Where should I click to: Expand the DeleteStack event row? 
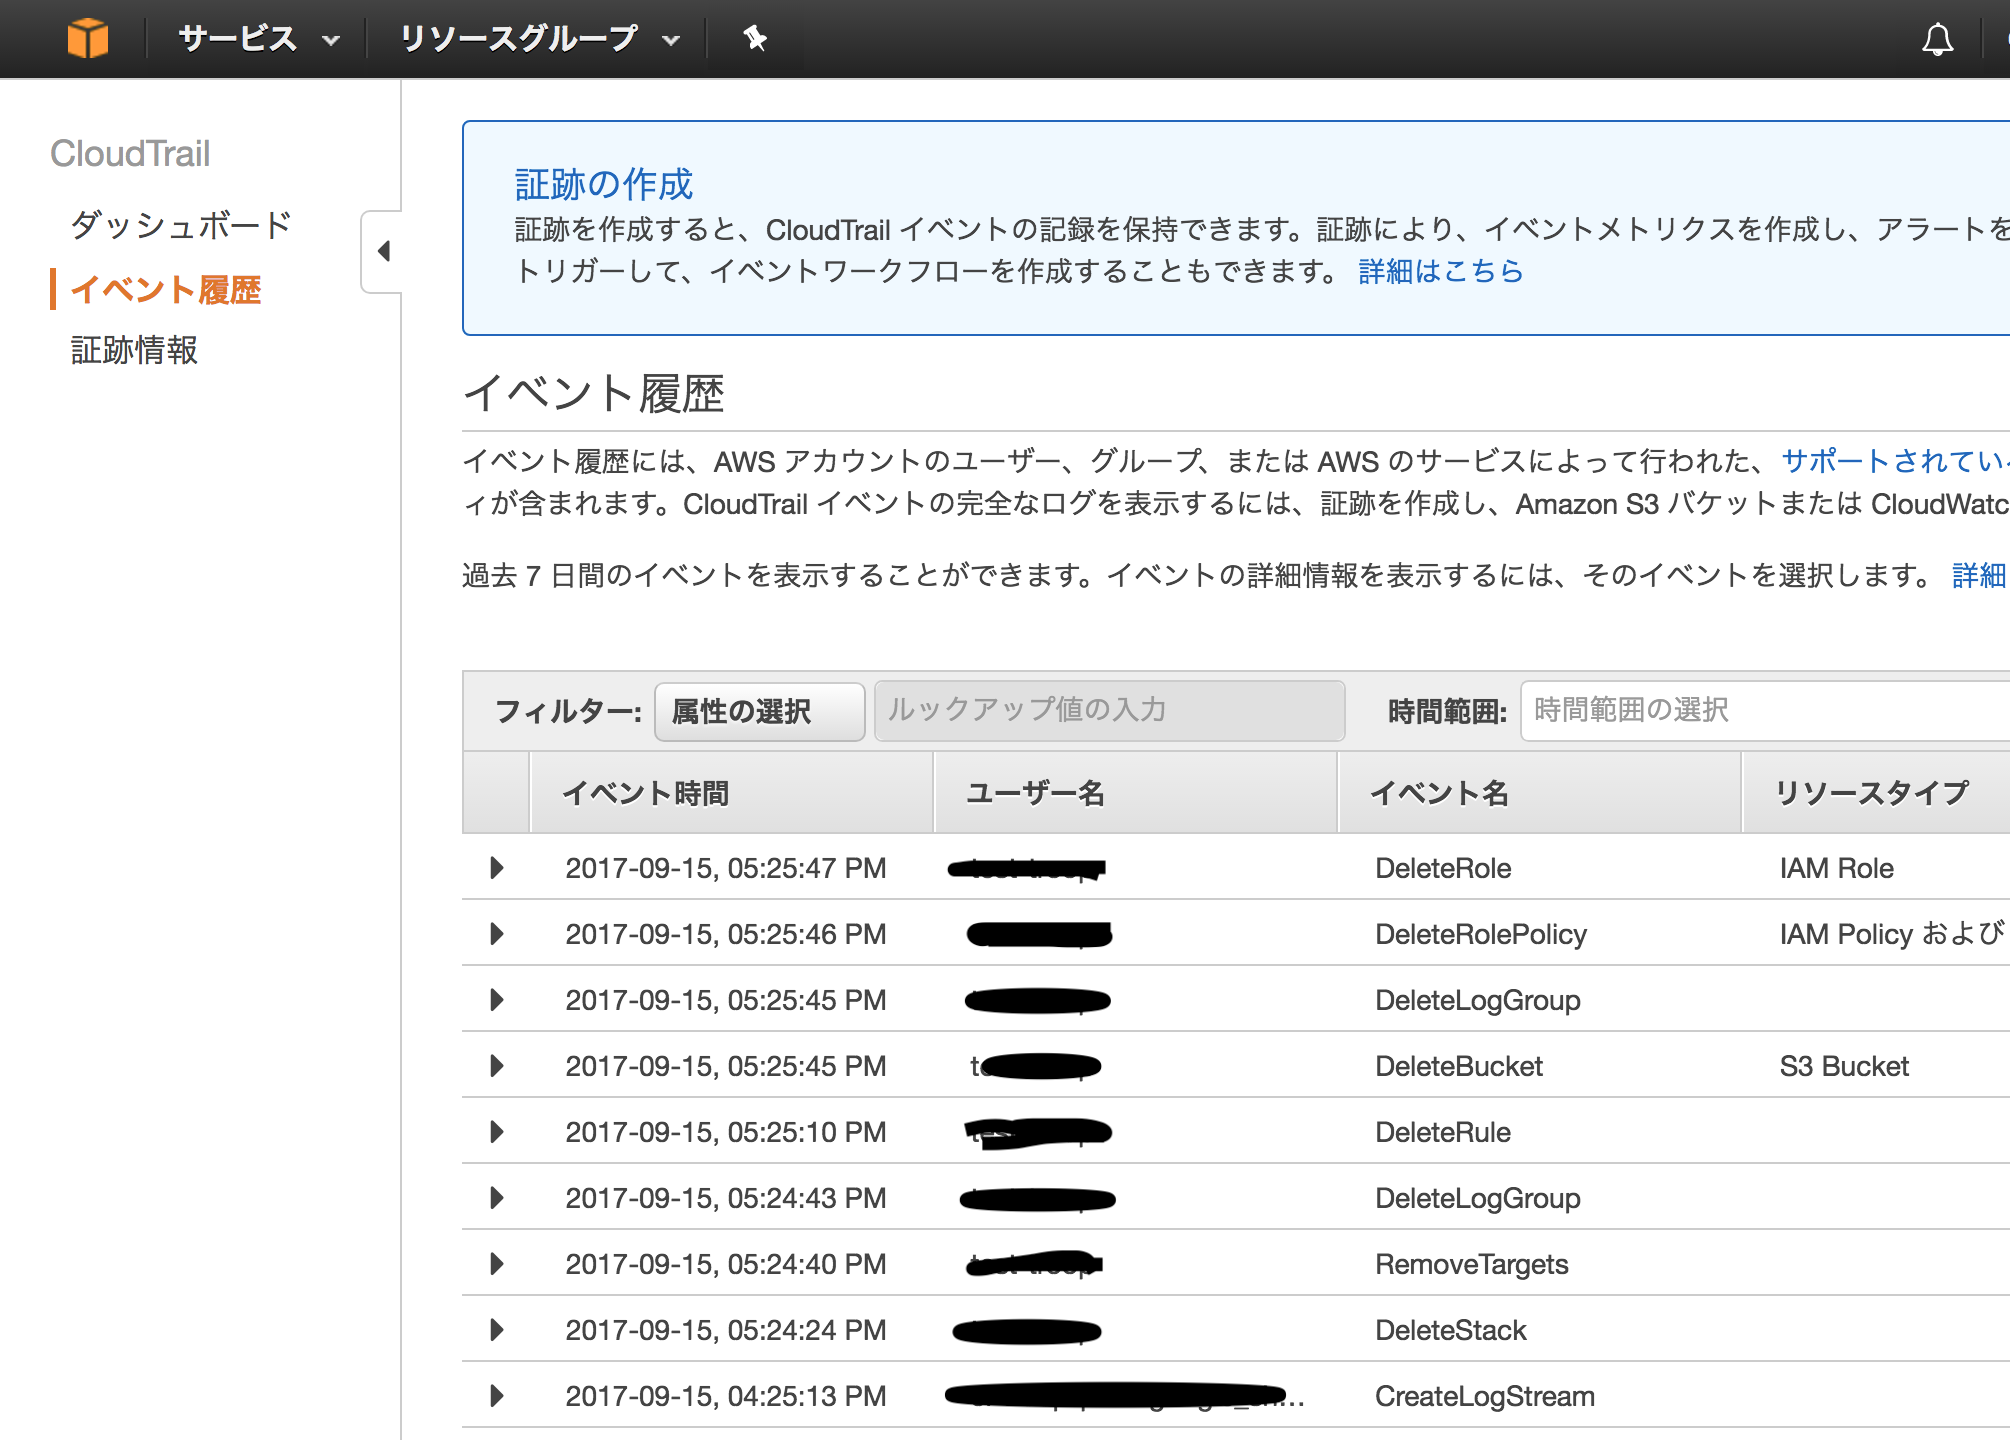tap(496, 1330)
